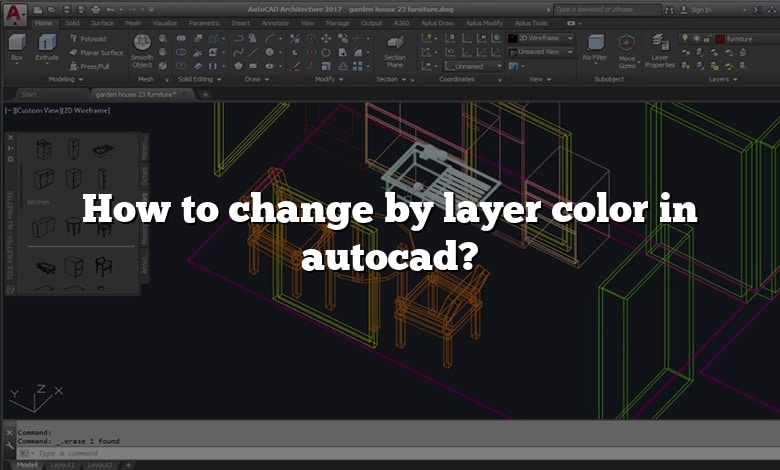780x470 pixels.
Task: Switch to the Annotate ribbon tab
Action: coord(276,22)
